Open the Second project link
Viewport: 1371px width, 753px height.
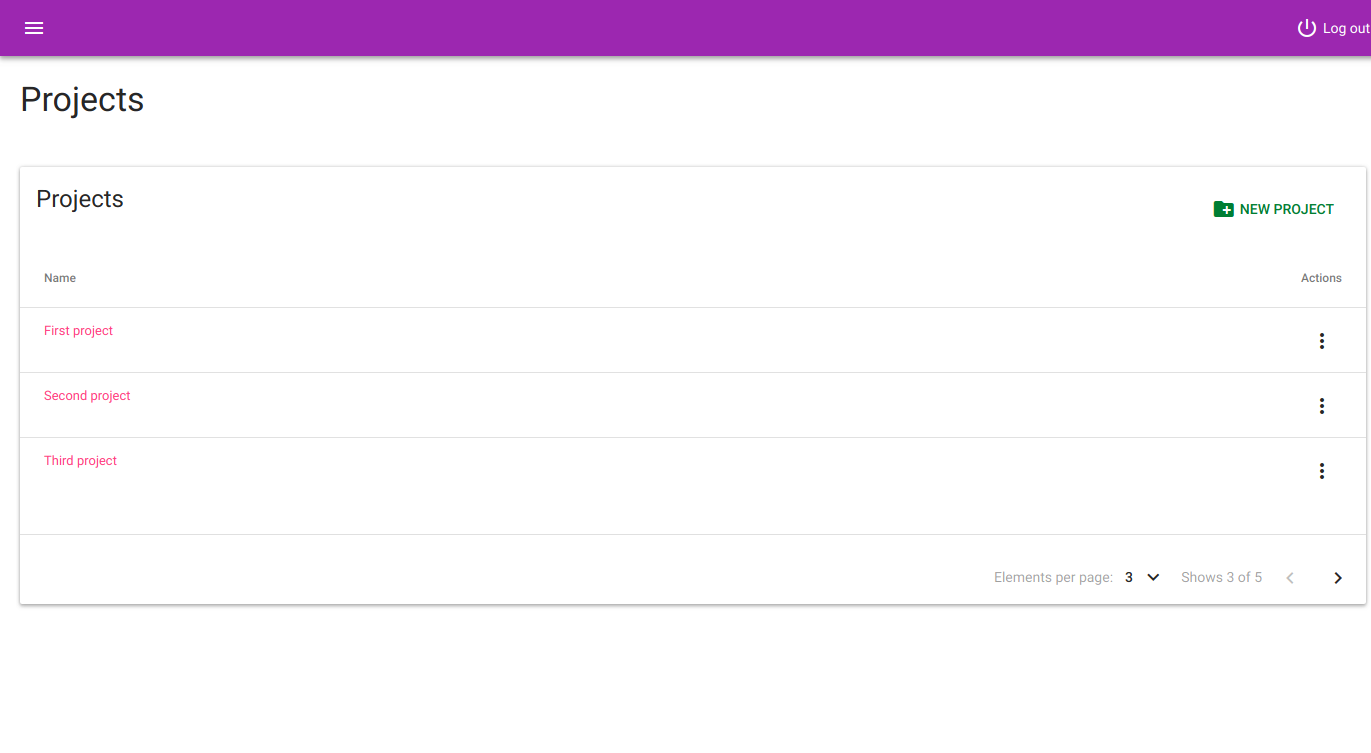point(87,396)
